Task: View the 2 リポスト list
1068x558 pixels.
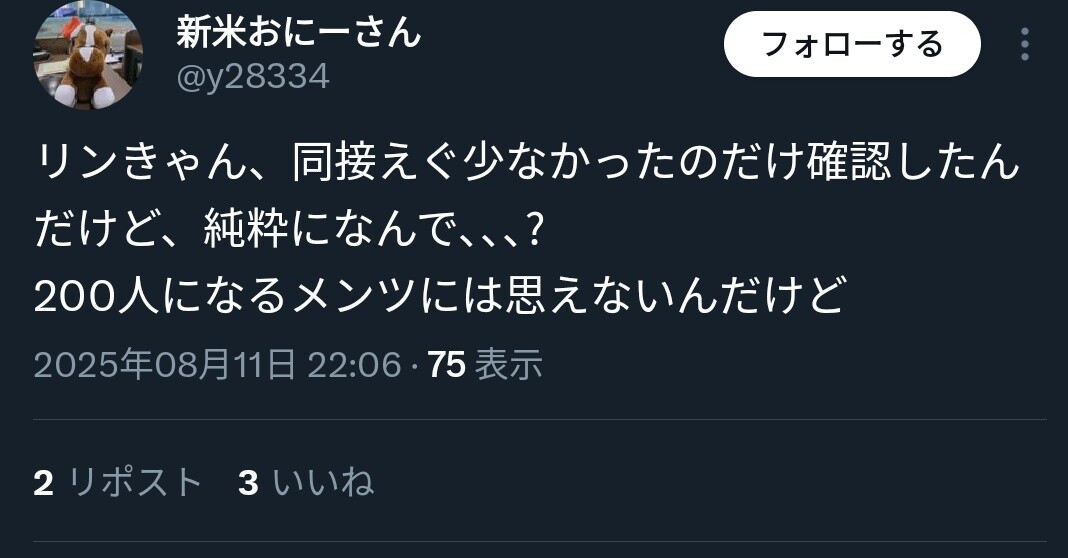Action: pyautogui.click(x=117, y=482)
